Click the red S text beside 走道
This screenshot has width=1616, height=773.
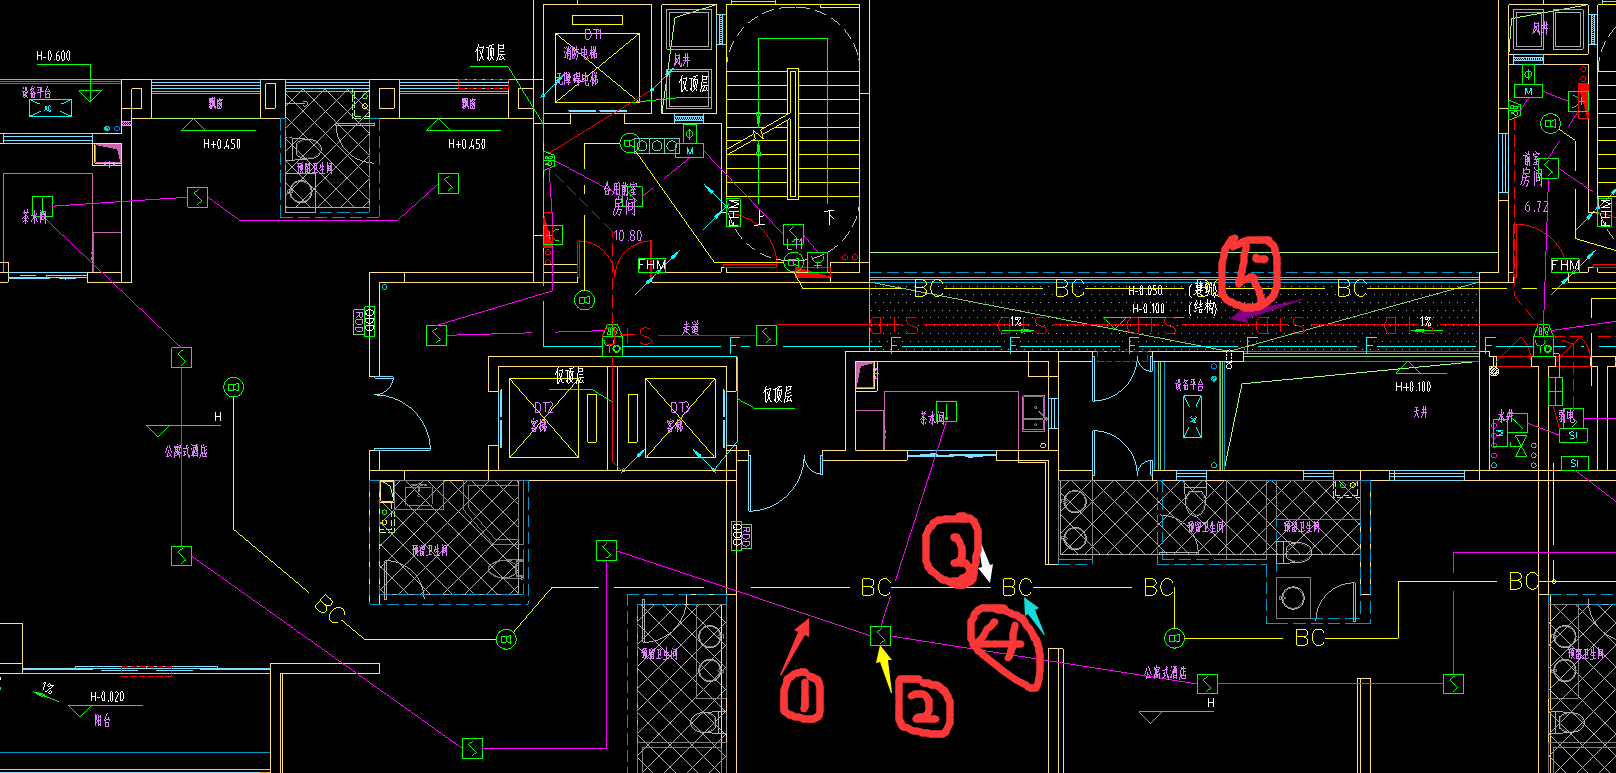pos(646,336)
